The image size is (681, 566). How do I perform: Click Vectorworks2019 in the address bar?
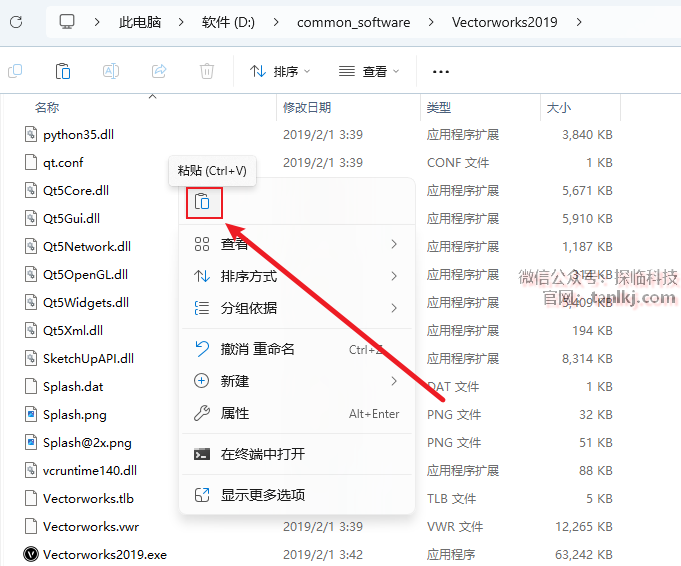504,22
